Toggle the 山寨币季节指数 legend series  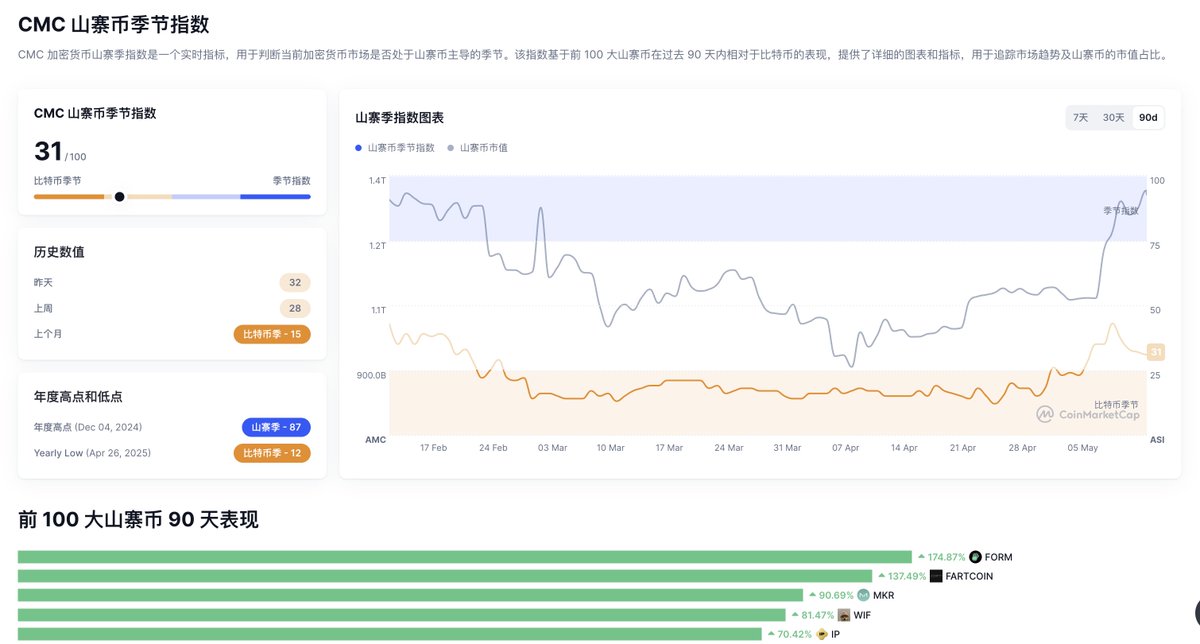point(395,148)
